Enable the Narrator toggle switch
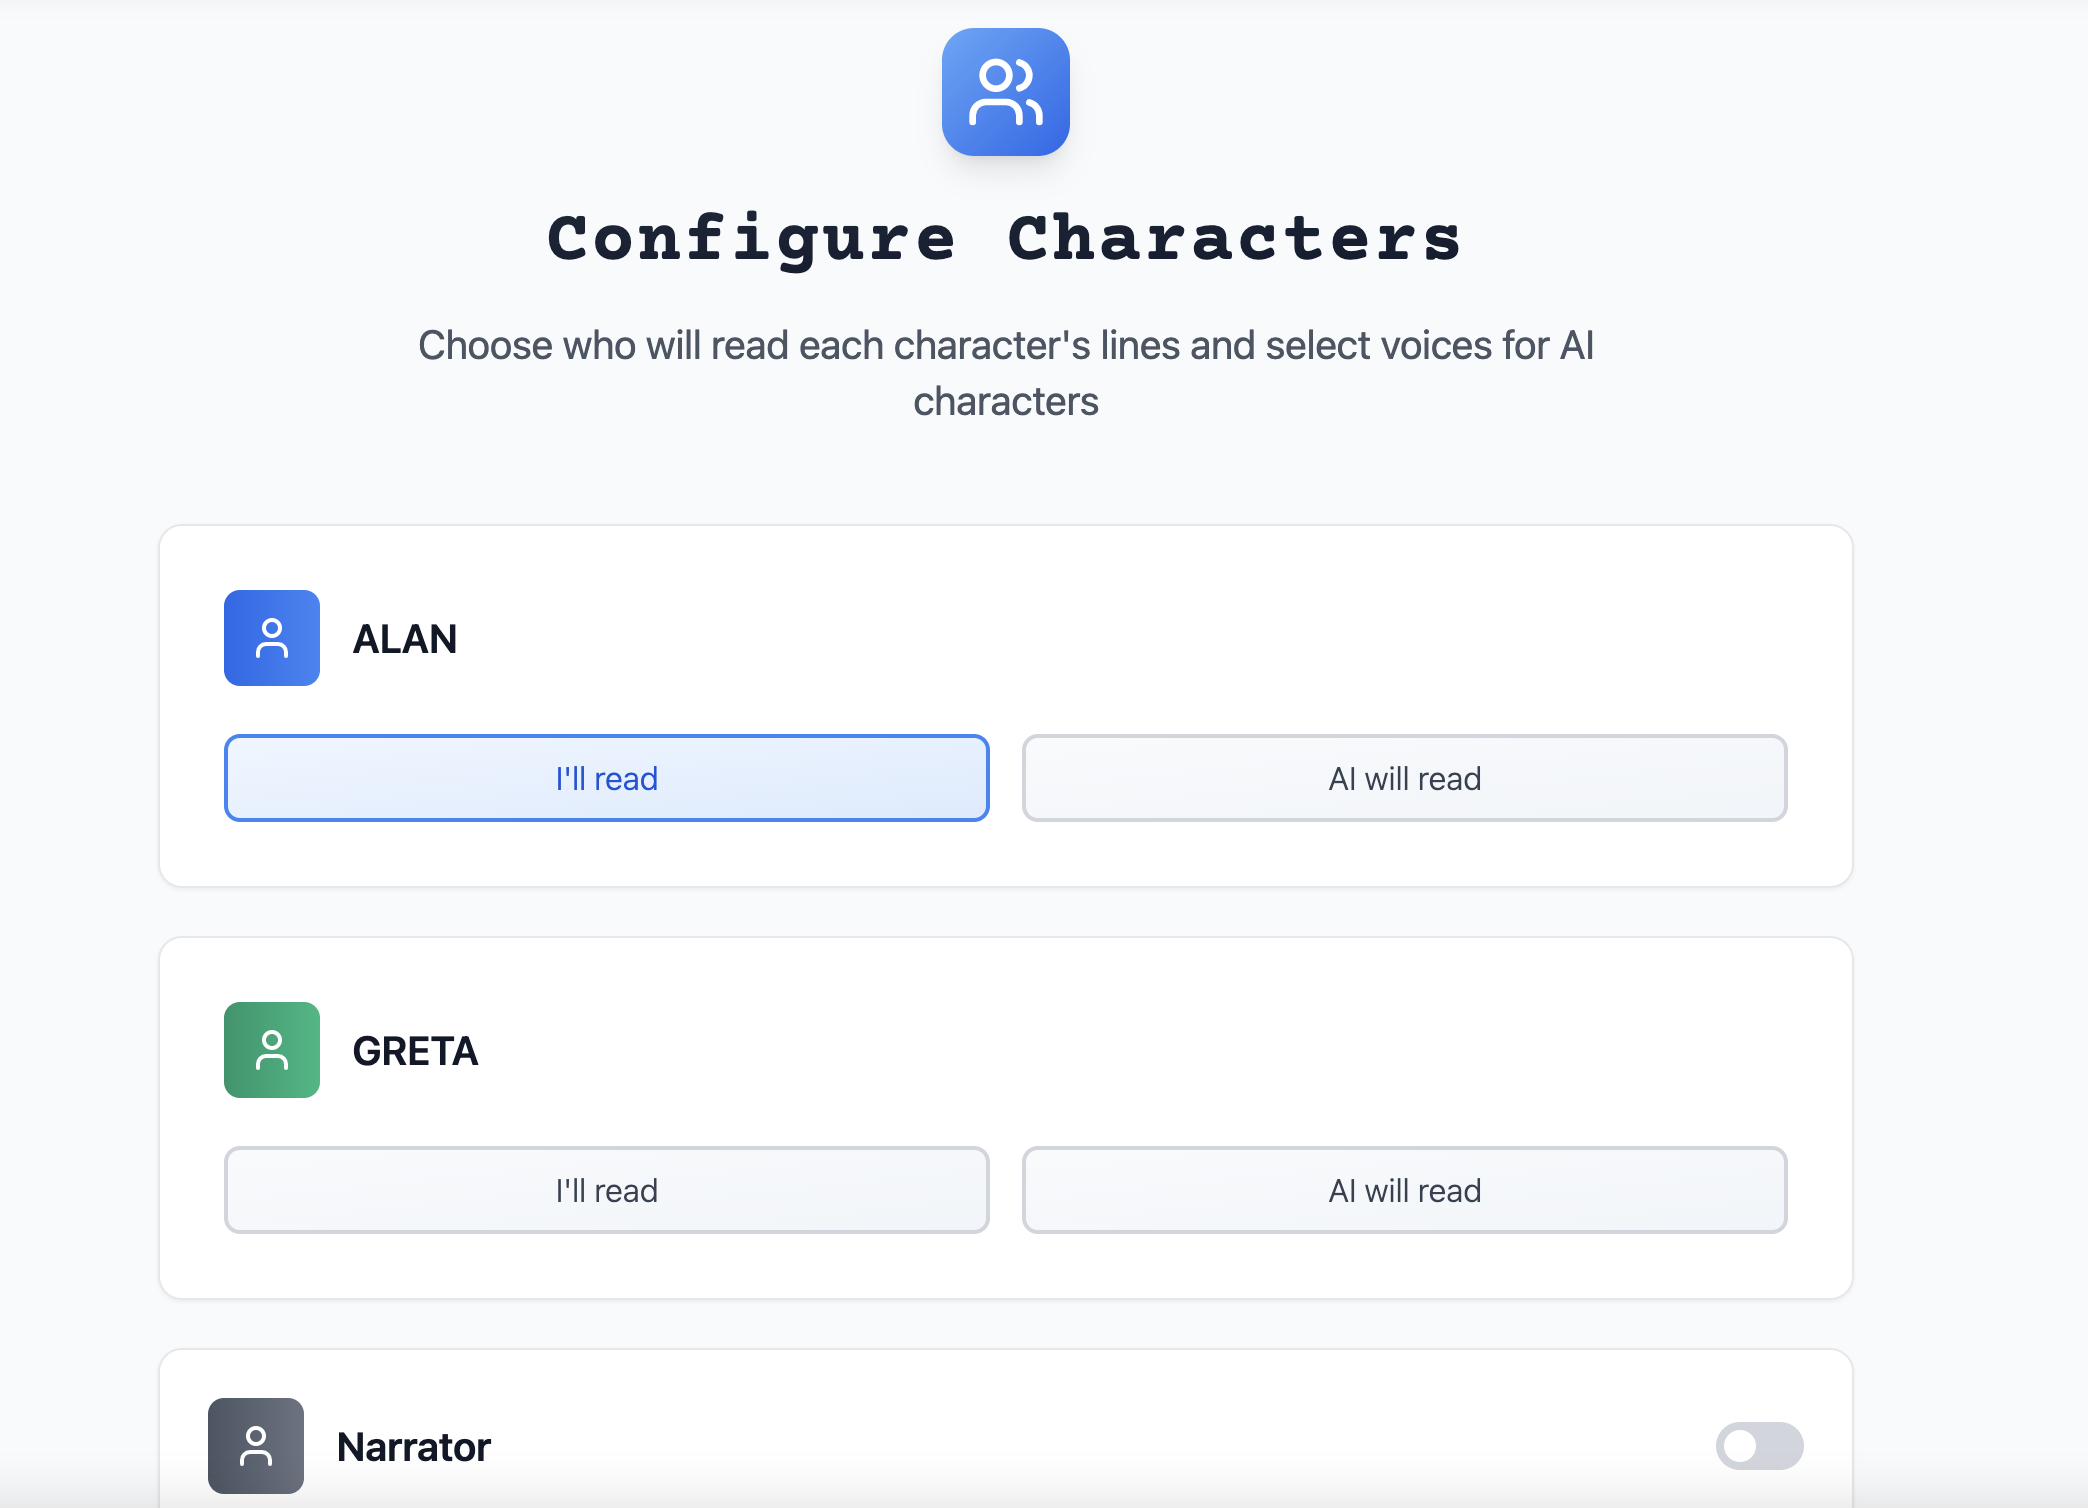Viewport: 2088px width, 1508px height. click(x=1758, y=1446)
